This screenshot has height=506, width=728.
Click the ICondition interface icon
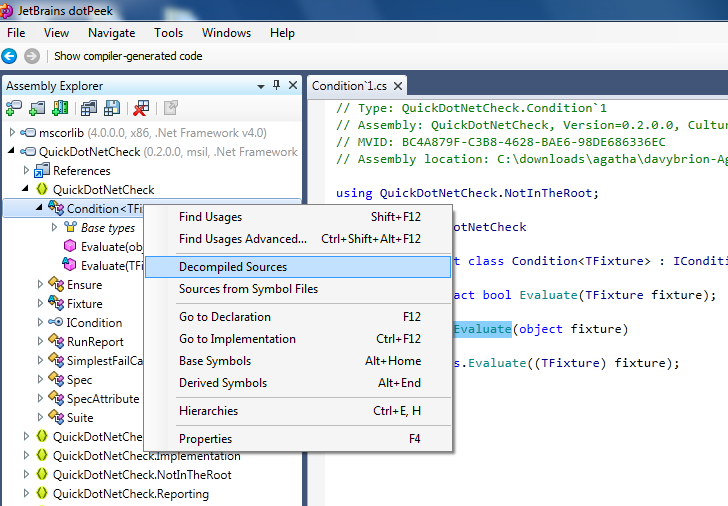tap(56, 322)
